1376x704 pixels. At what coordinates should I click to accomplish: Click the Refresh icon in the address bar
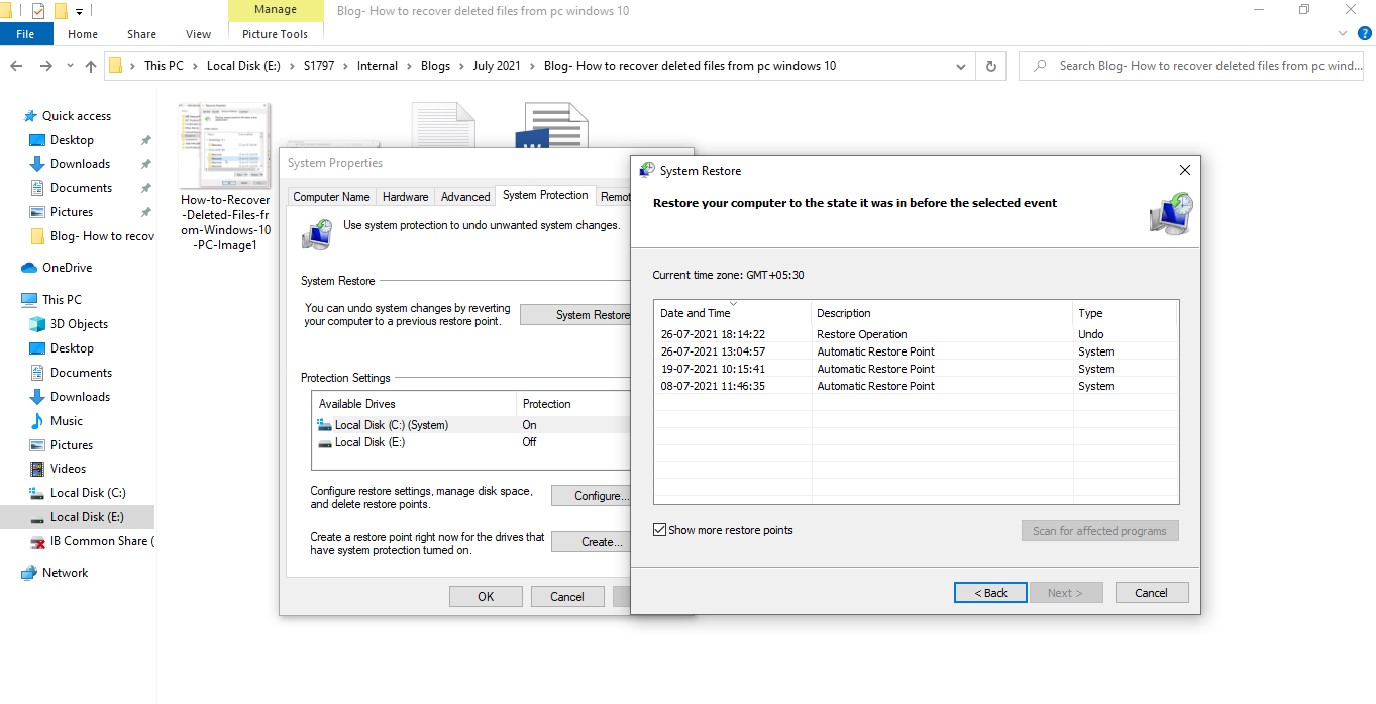[990, 65]
